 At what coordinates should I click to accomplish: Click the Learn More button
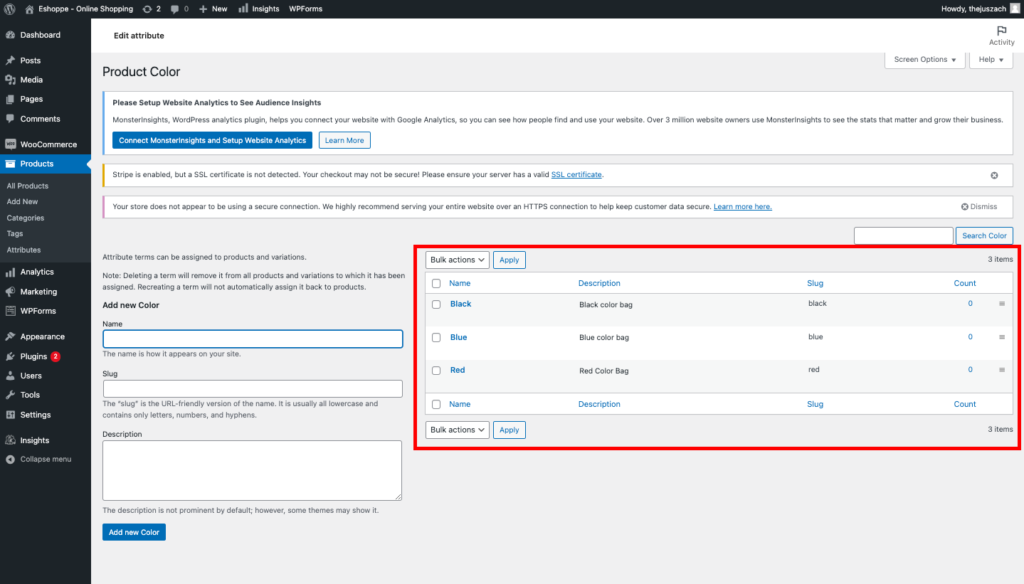click(344, 140)
